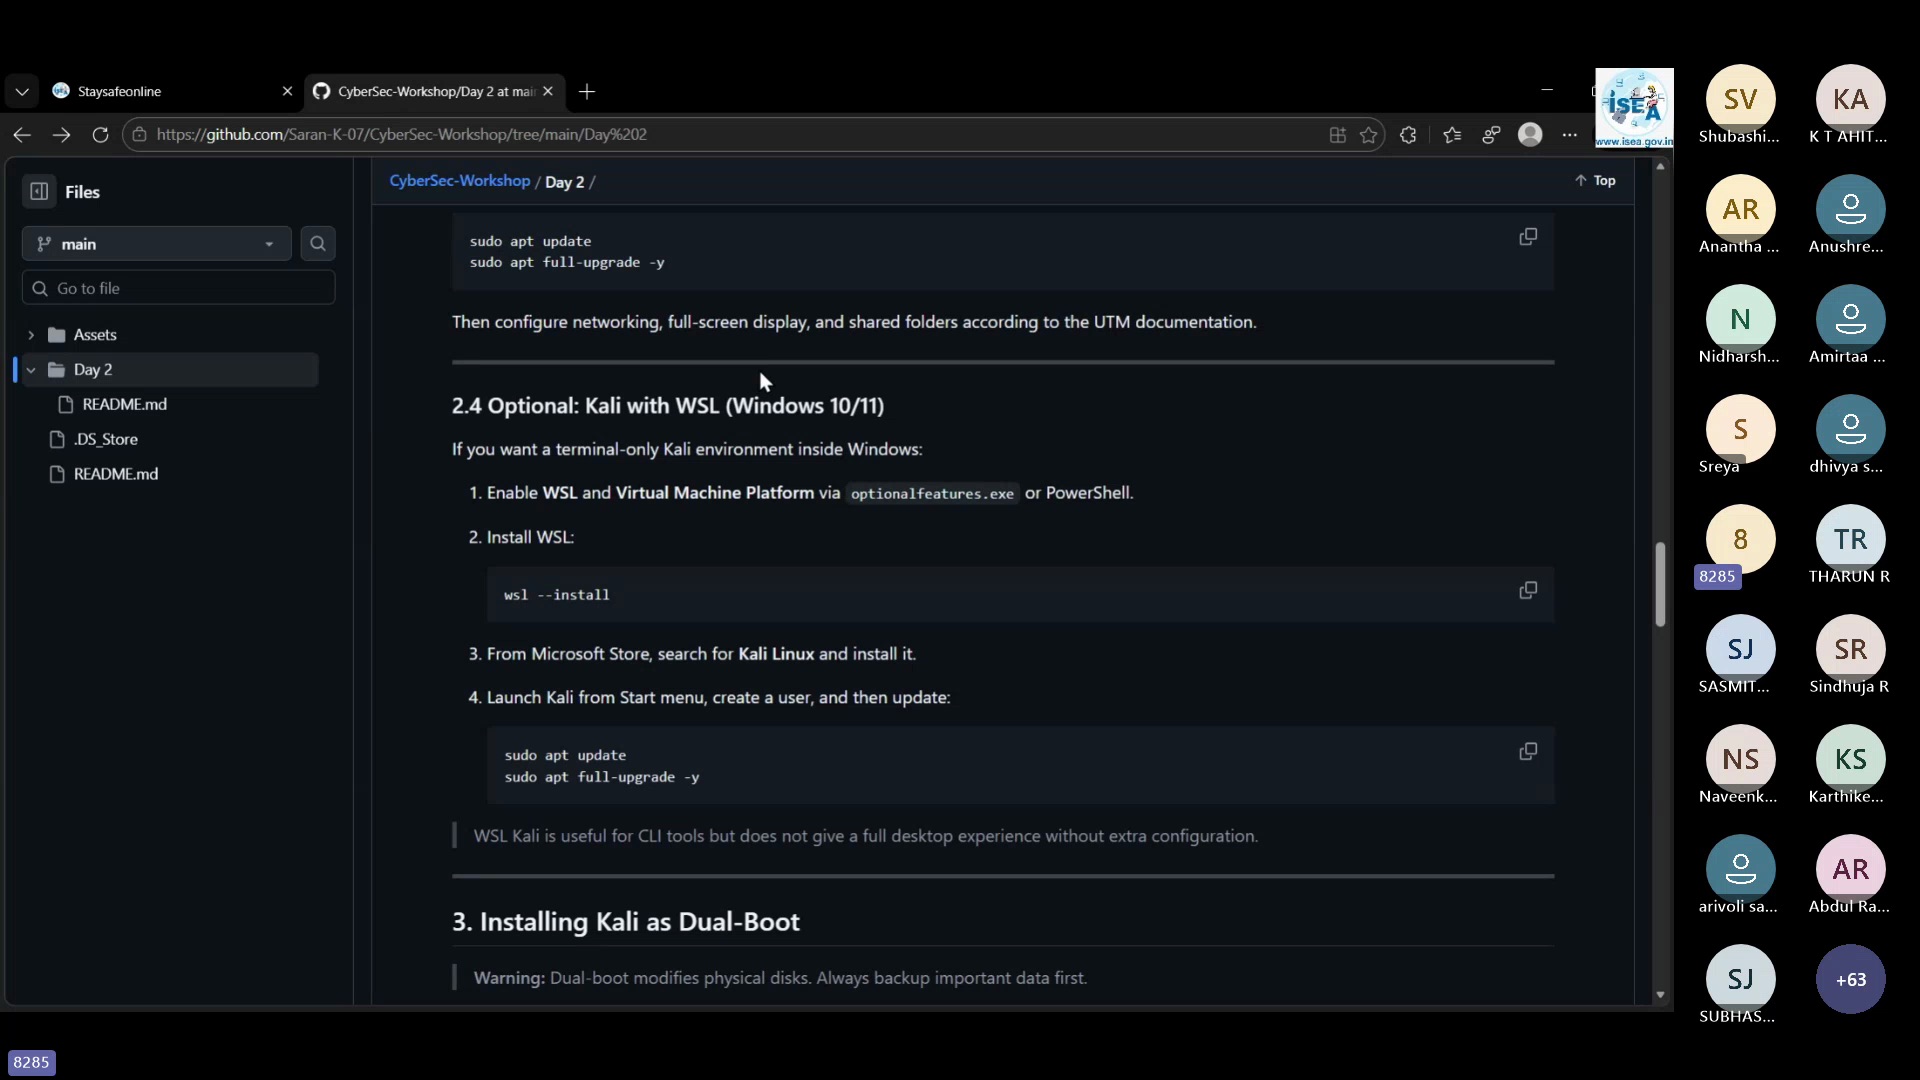Click the file tree search icon
The image size is (1920, 1080).
(318, 243)
